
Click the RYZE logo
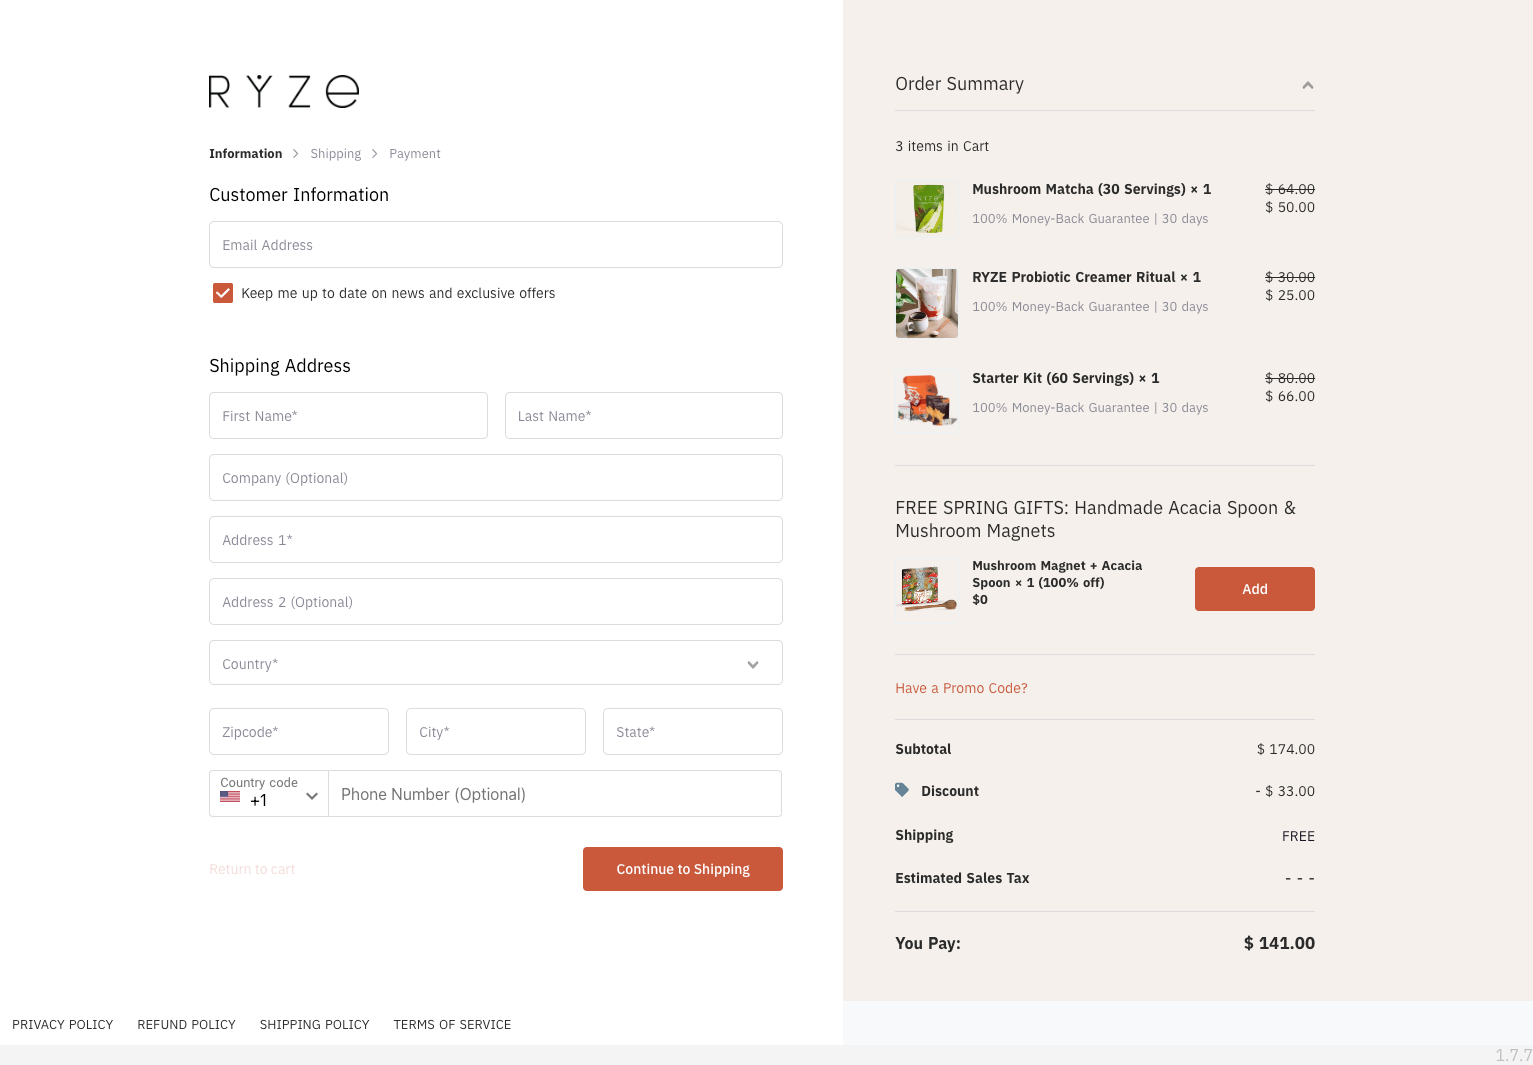point(284,91)
